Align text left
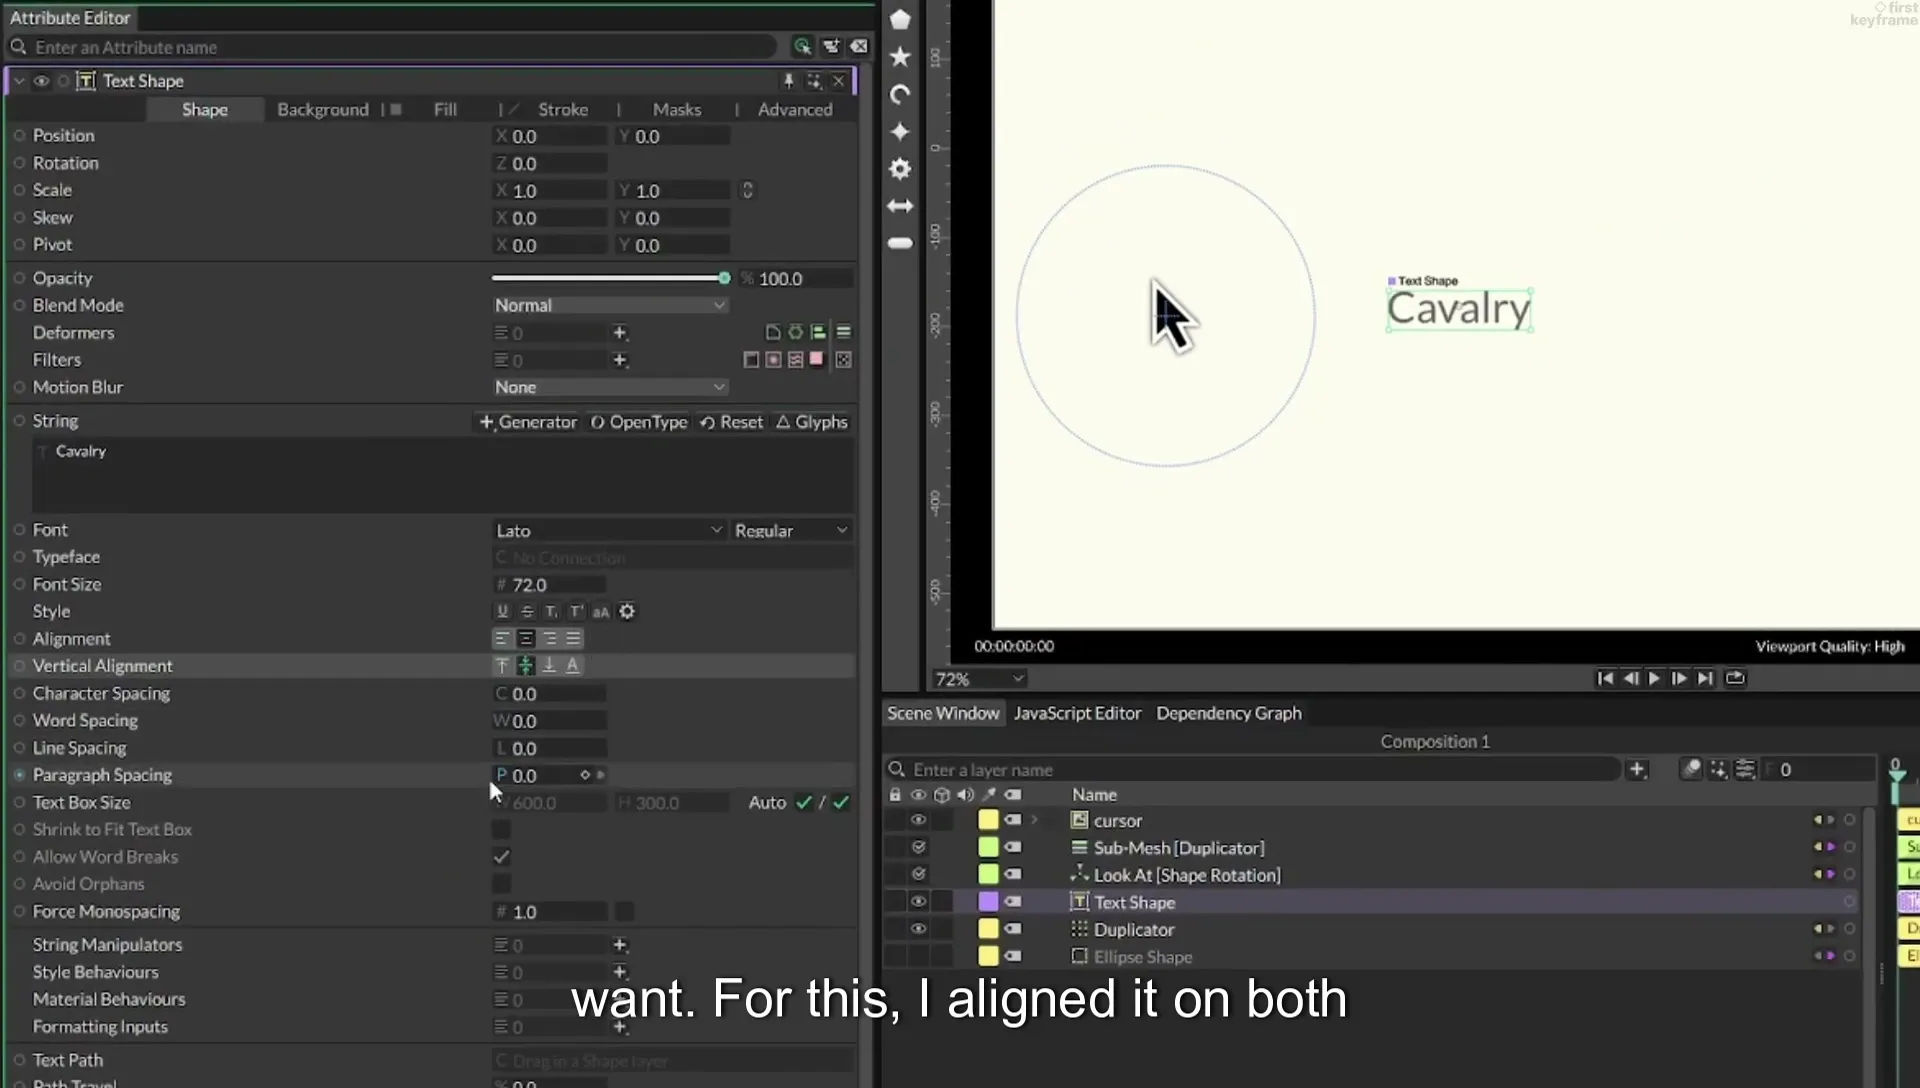The image size is (1920, 1088). pos(502,639)
